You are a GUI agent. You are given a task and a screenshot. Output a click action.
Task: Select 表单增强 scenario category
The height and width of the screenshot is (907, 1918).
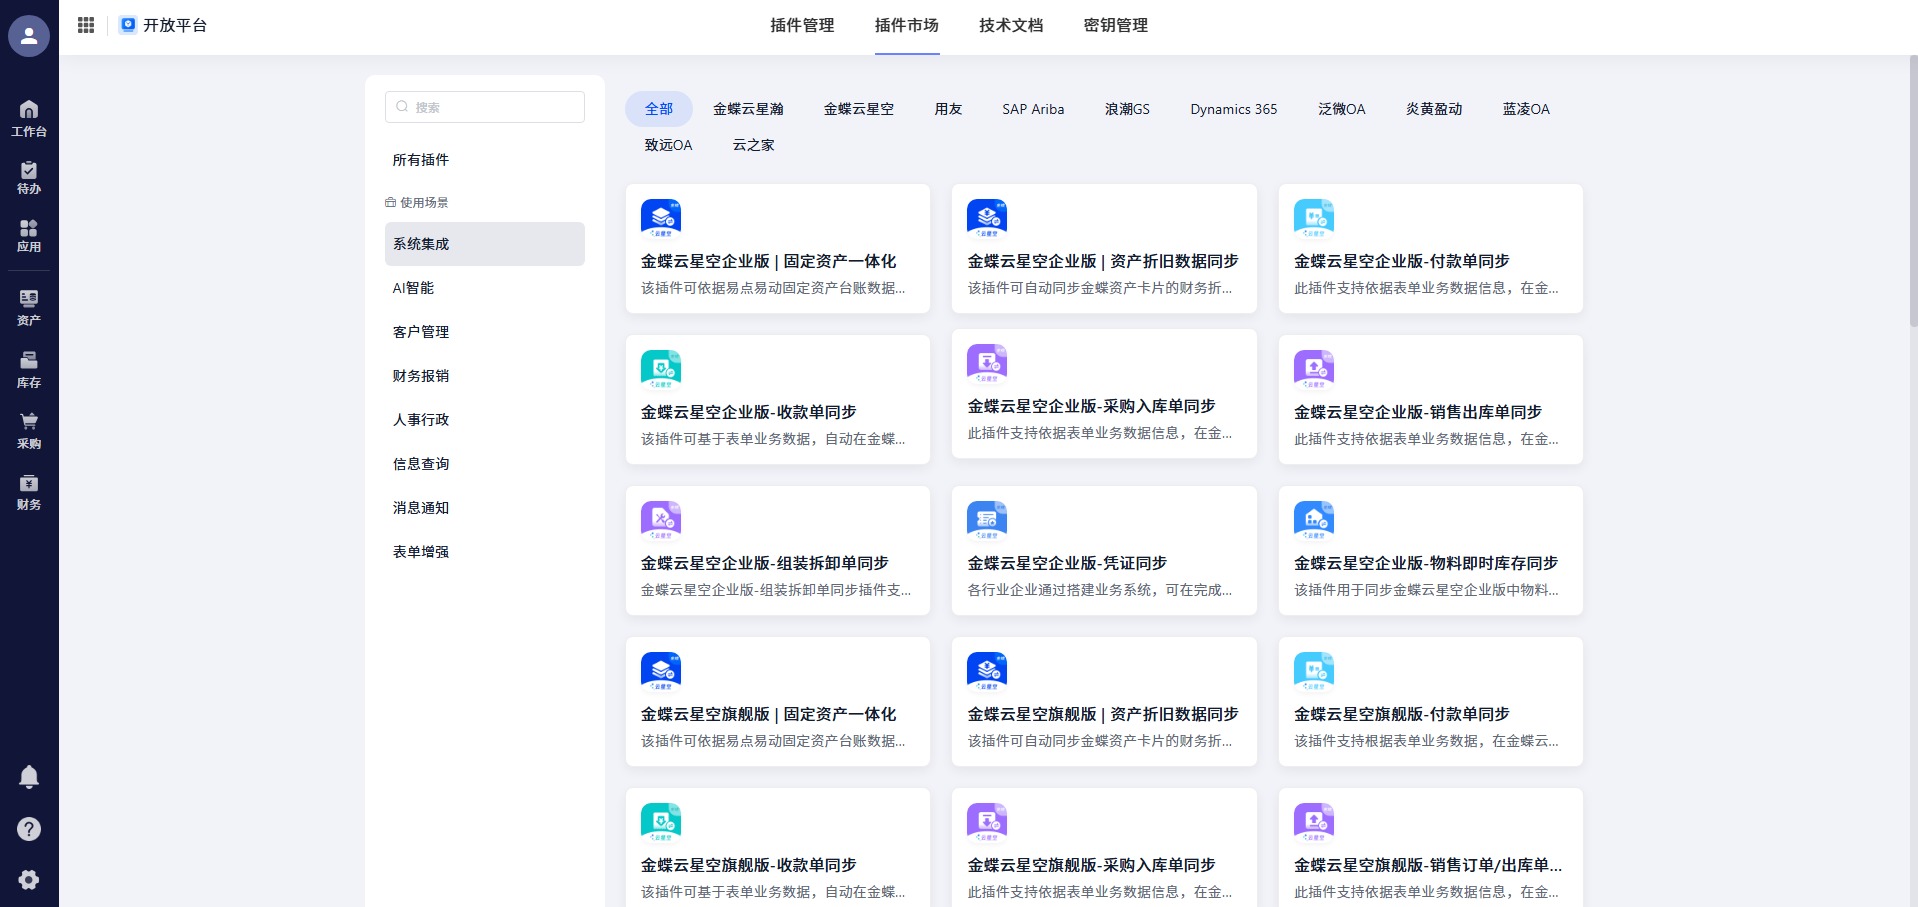485,552
